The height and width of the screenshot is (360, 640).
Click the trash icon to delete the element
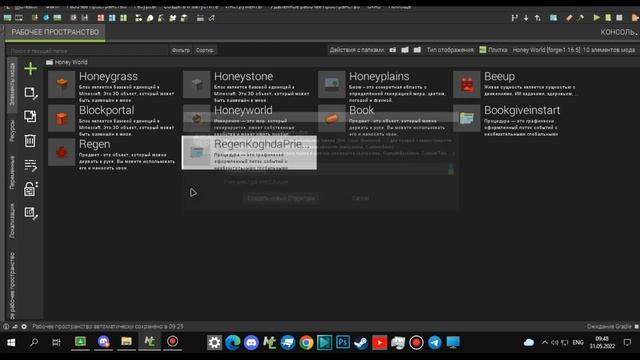[x=30, y=141]
